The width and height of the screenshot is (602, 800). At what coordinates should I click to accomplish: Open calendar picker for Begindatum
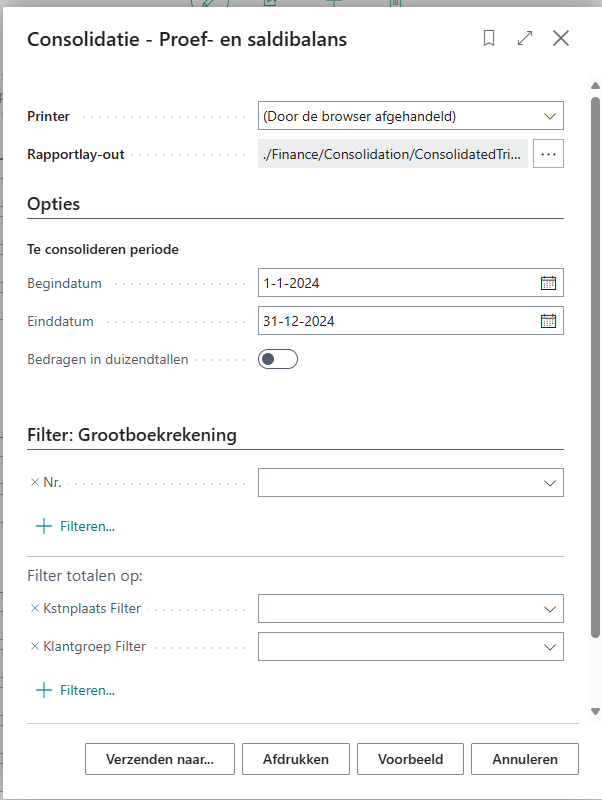pos(548,283)
